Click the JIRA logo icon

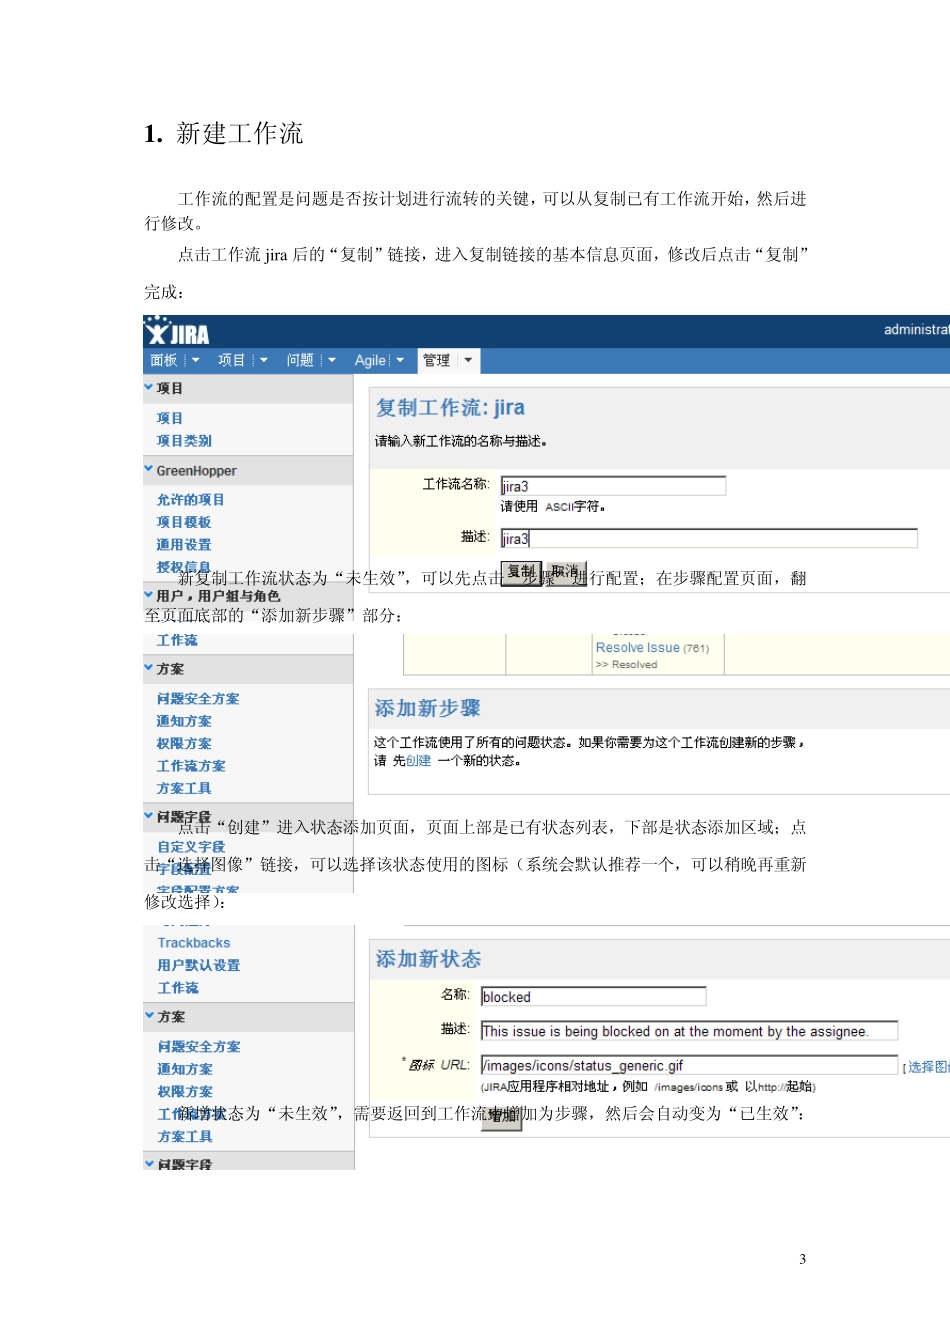click(x=177, y=331)
